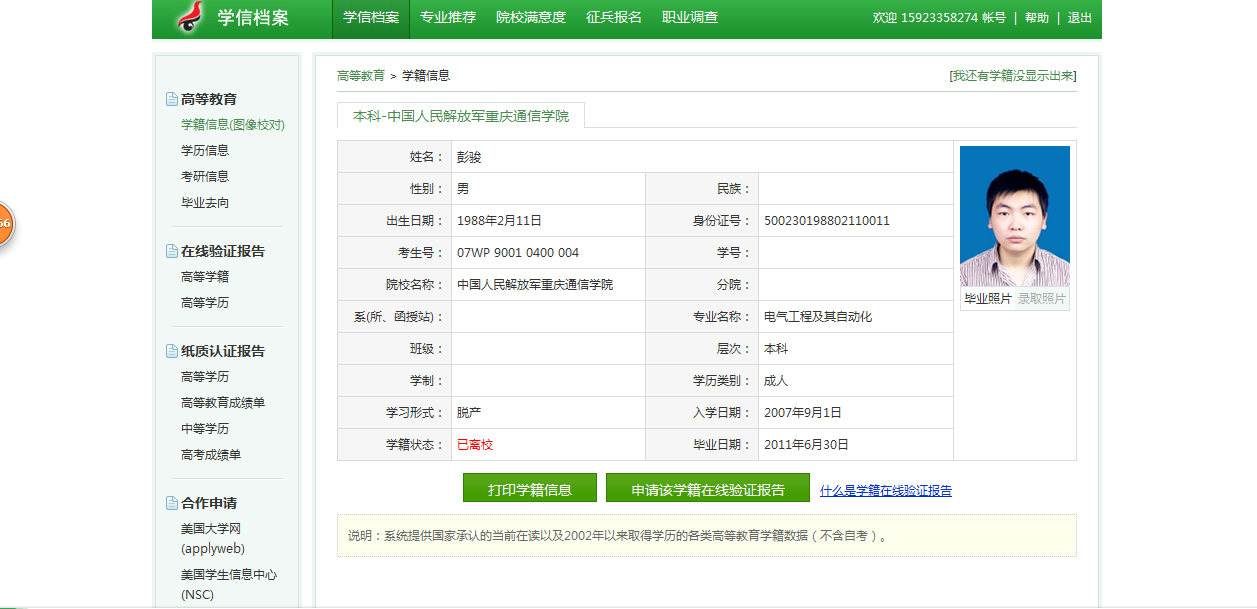Screen dimensions: 1257x609
Task: Go to 征兵报名 in top navigation
Action: [x=614, y=18]
